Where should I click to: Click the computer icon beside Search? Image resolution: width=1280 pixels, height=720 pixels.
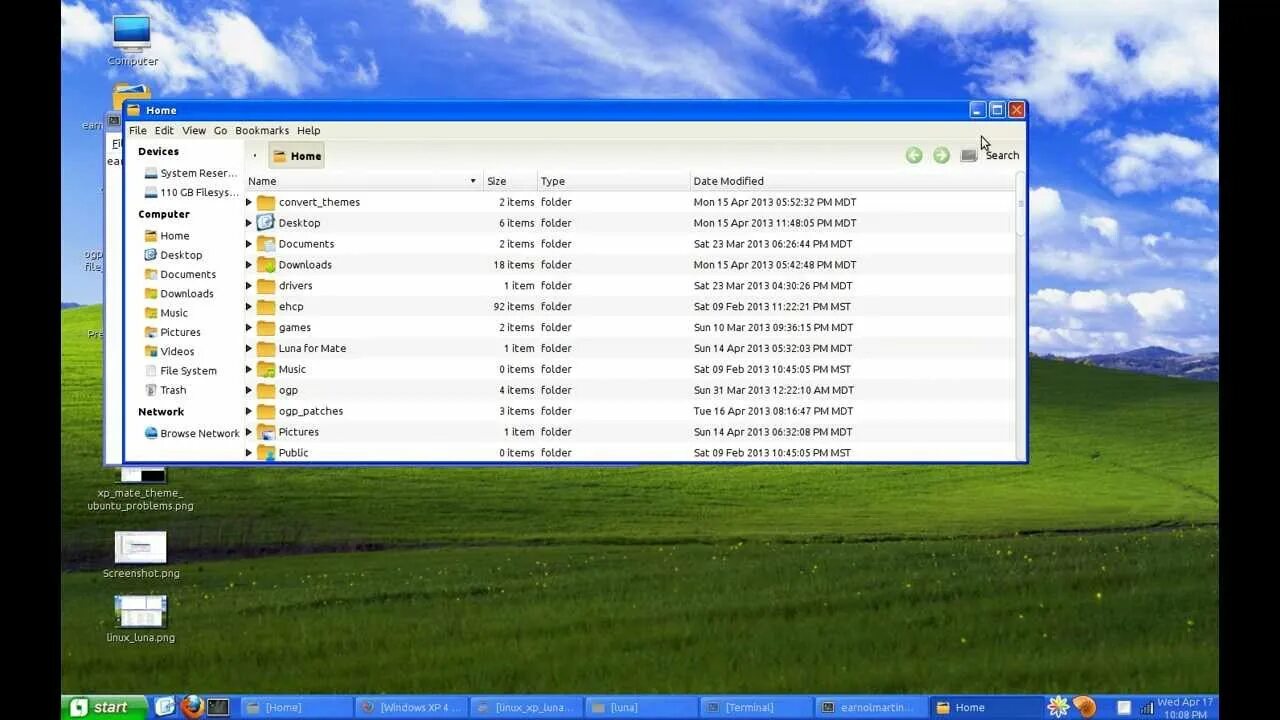pyautogui.click(x=968, y=155)
